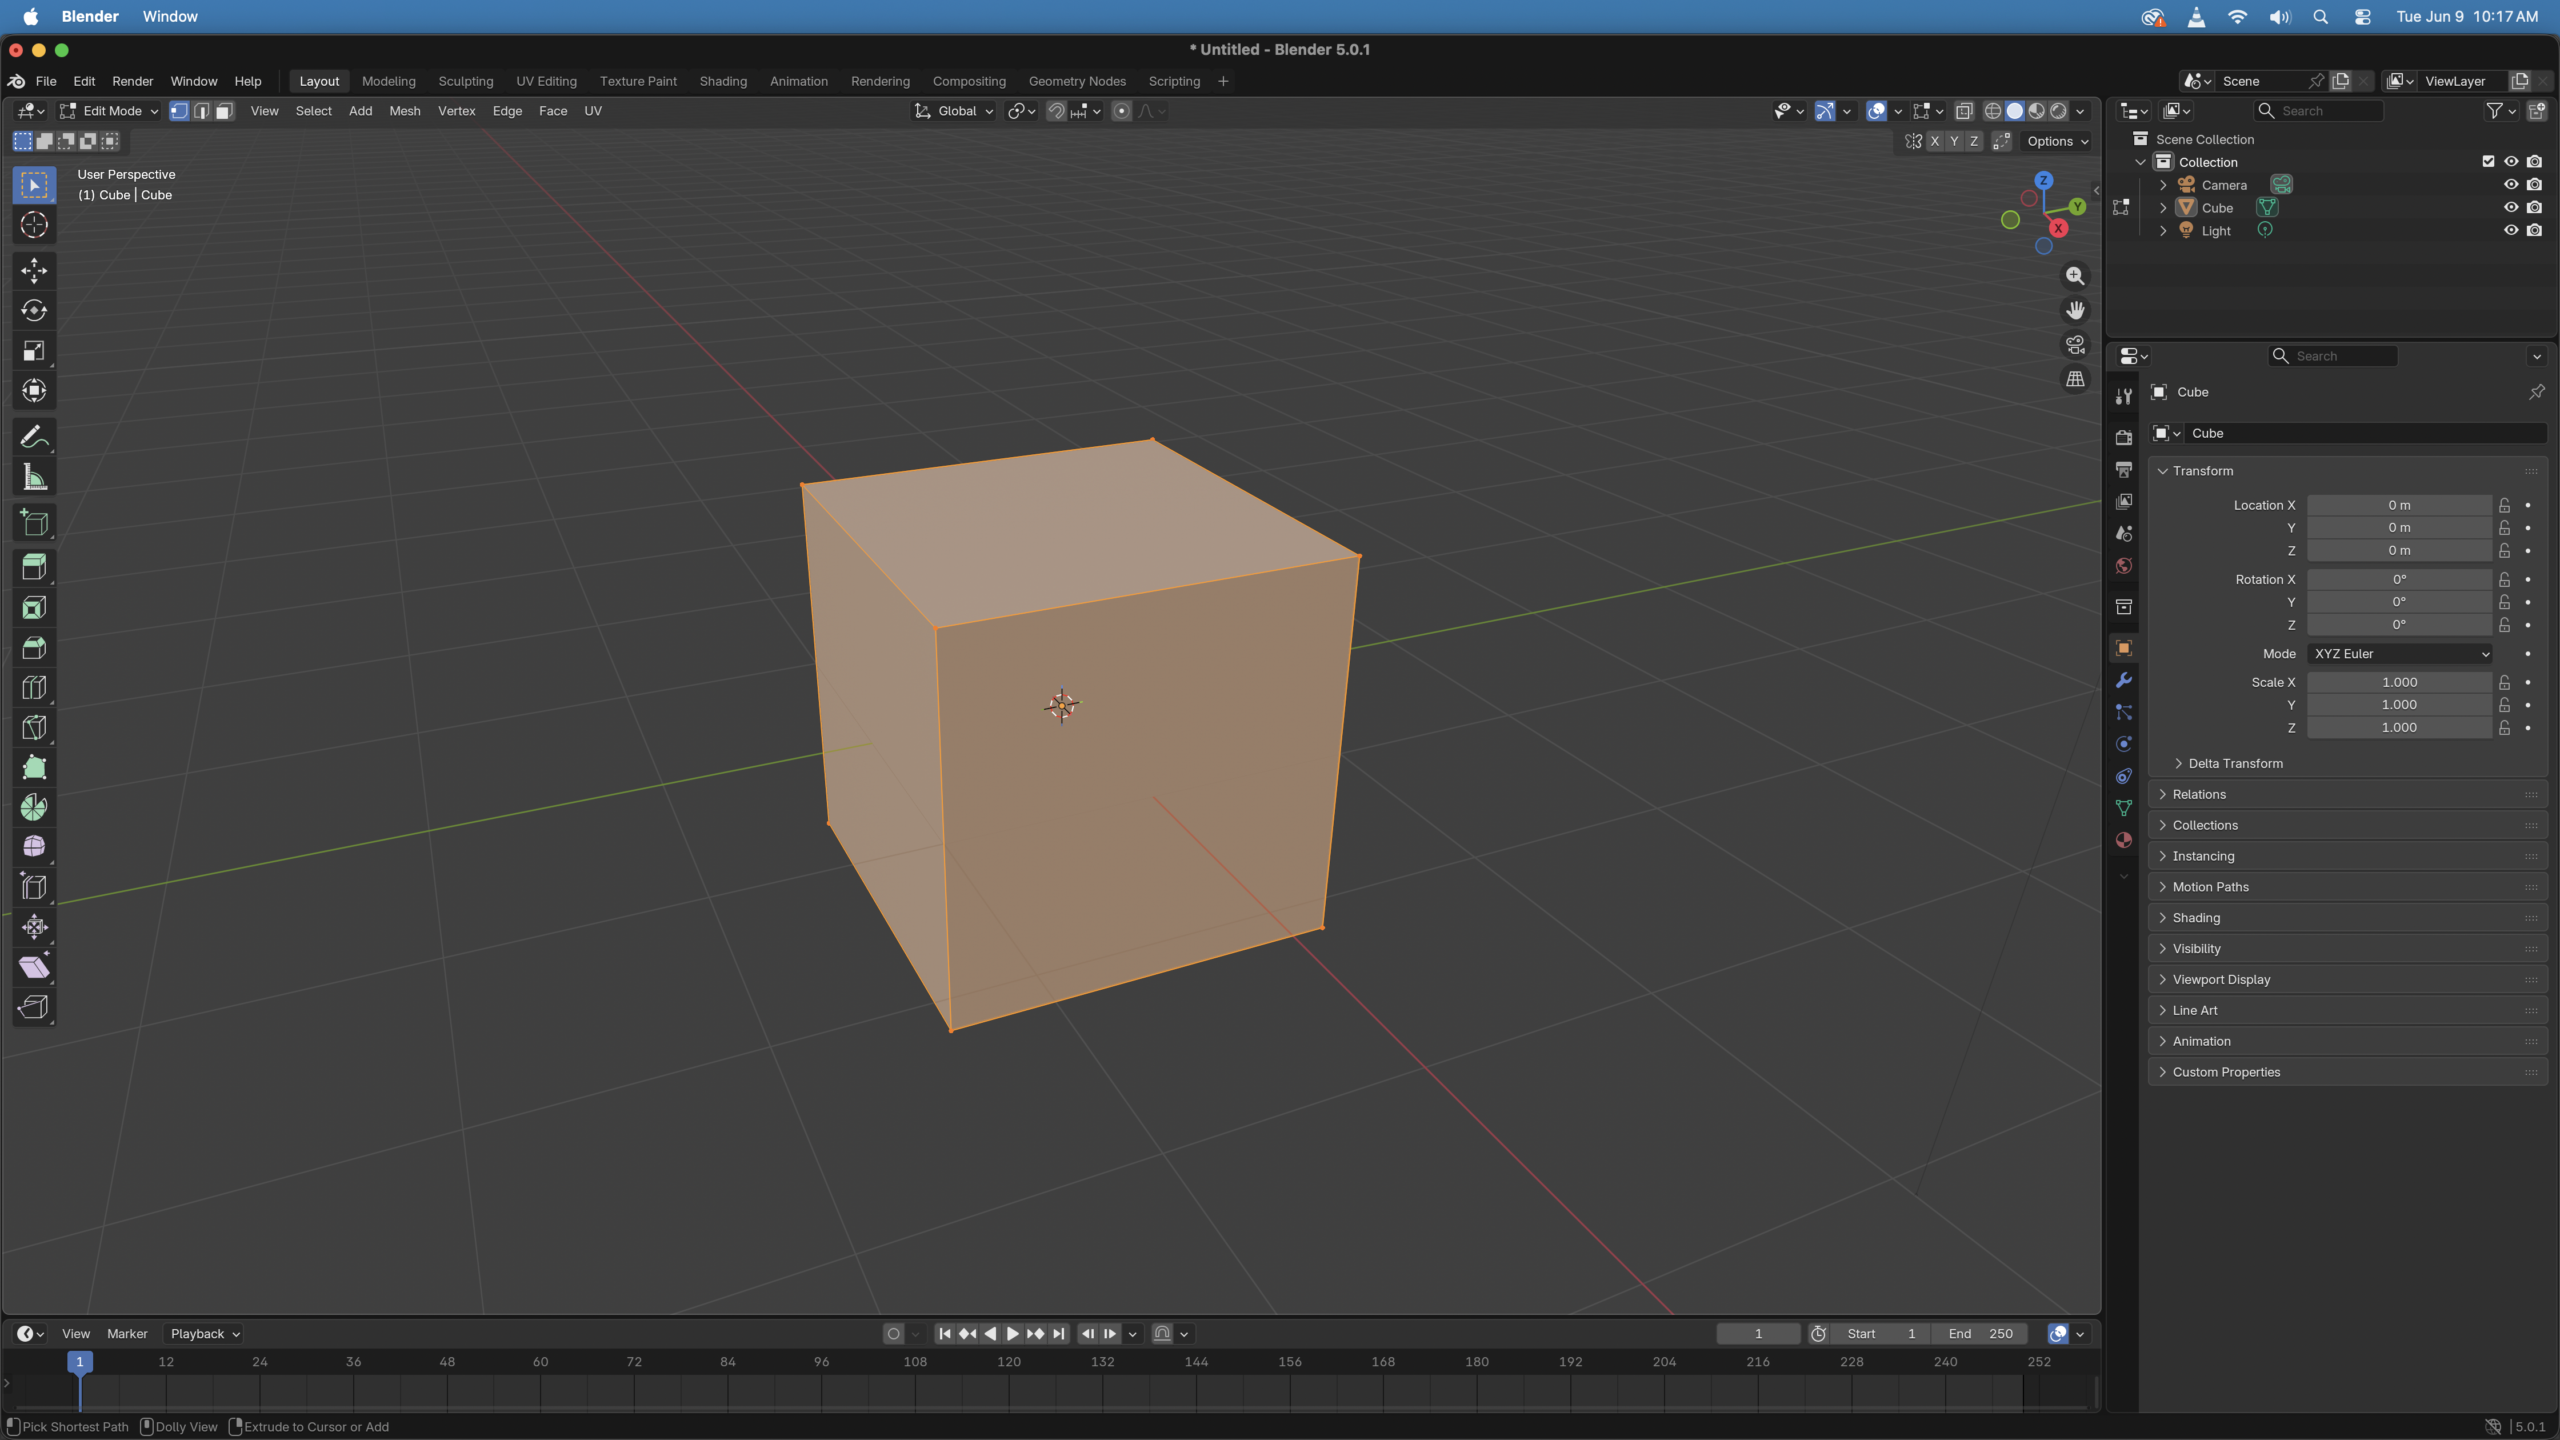Select the Move tool
The height and width of the screenshot is (1440, 2560).
(34, 270)
